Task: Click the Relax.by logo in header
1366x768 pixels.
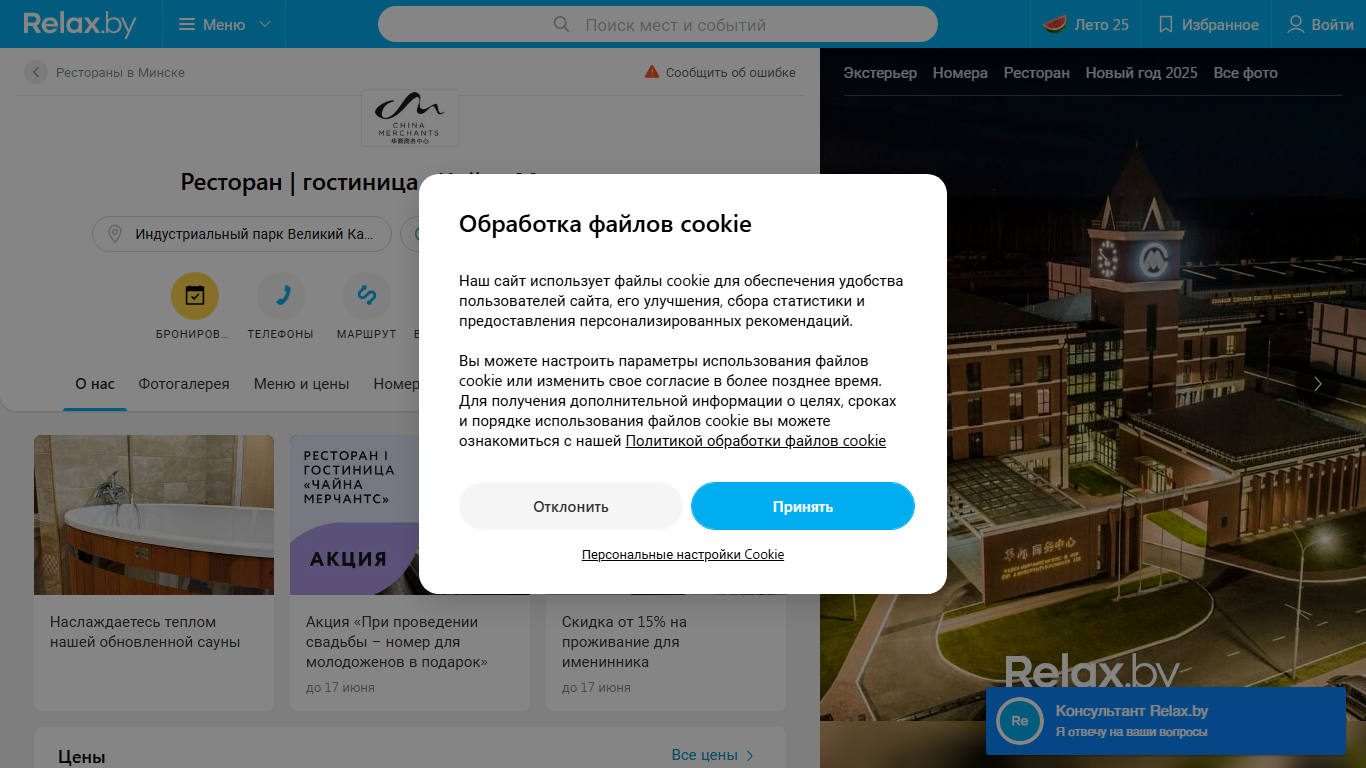Action: [x=80, y=24]
